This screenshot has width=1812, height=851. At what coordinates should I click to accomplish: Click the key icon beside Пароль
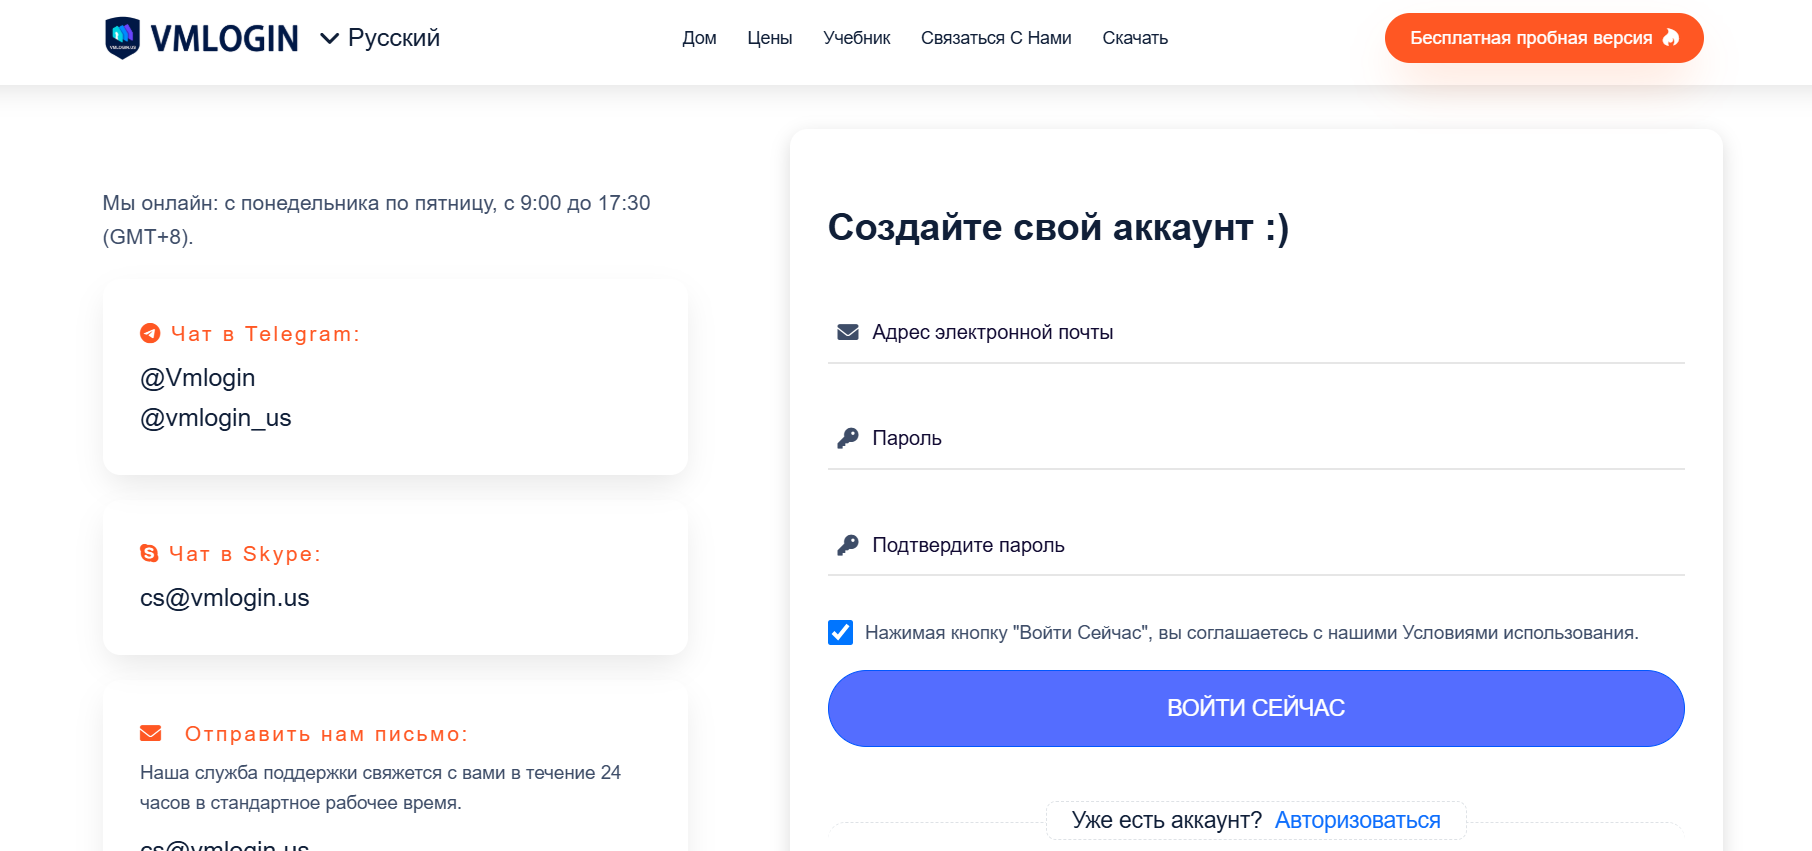point(848,438)
